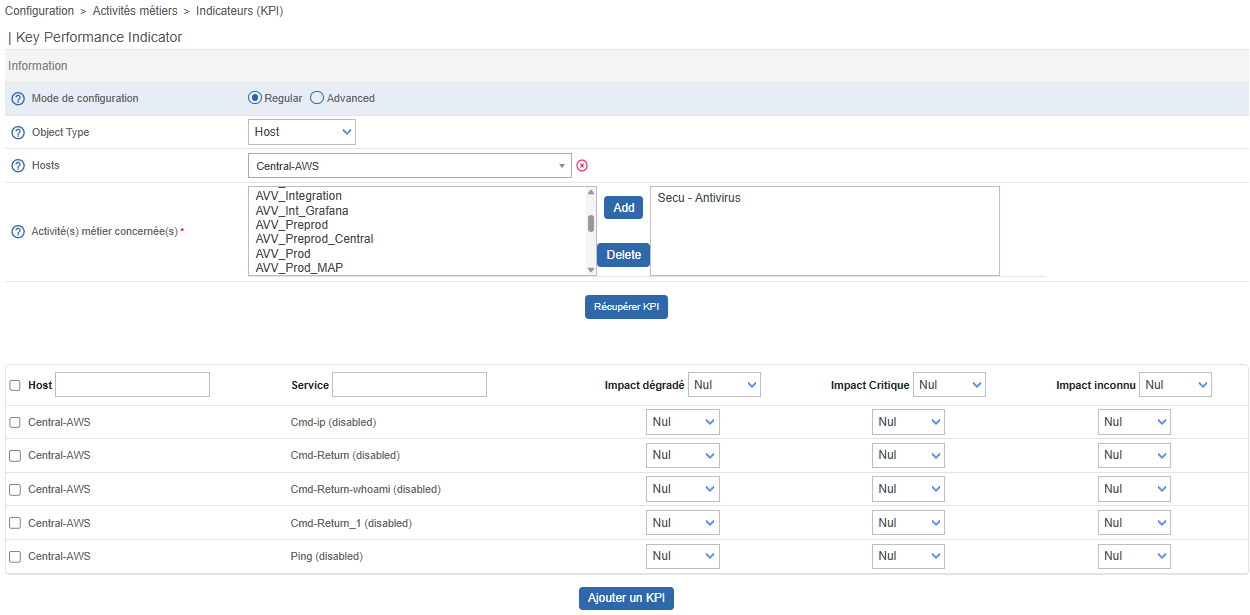The image size is (1250, 615).
Task: Click help icon beside Object Type
Action: tap(17, 133)
